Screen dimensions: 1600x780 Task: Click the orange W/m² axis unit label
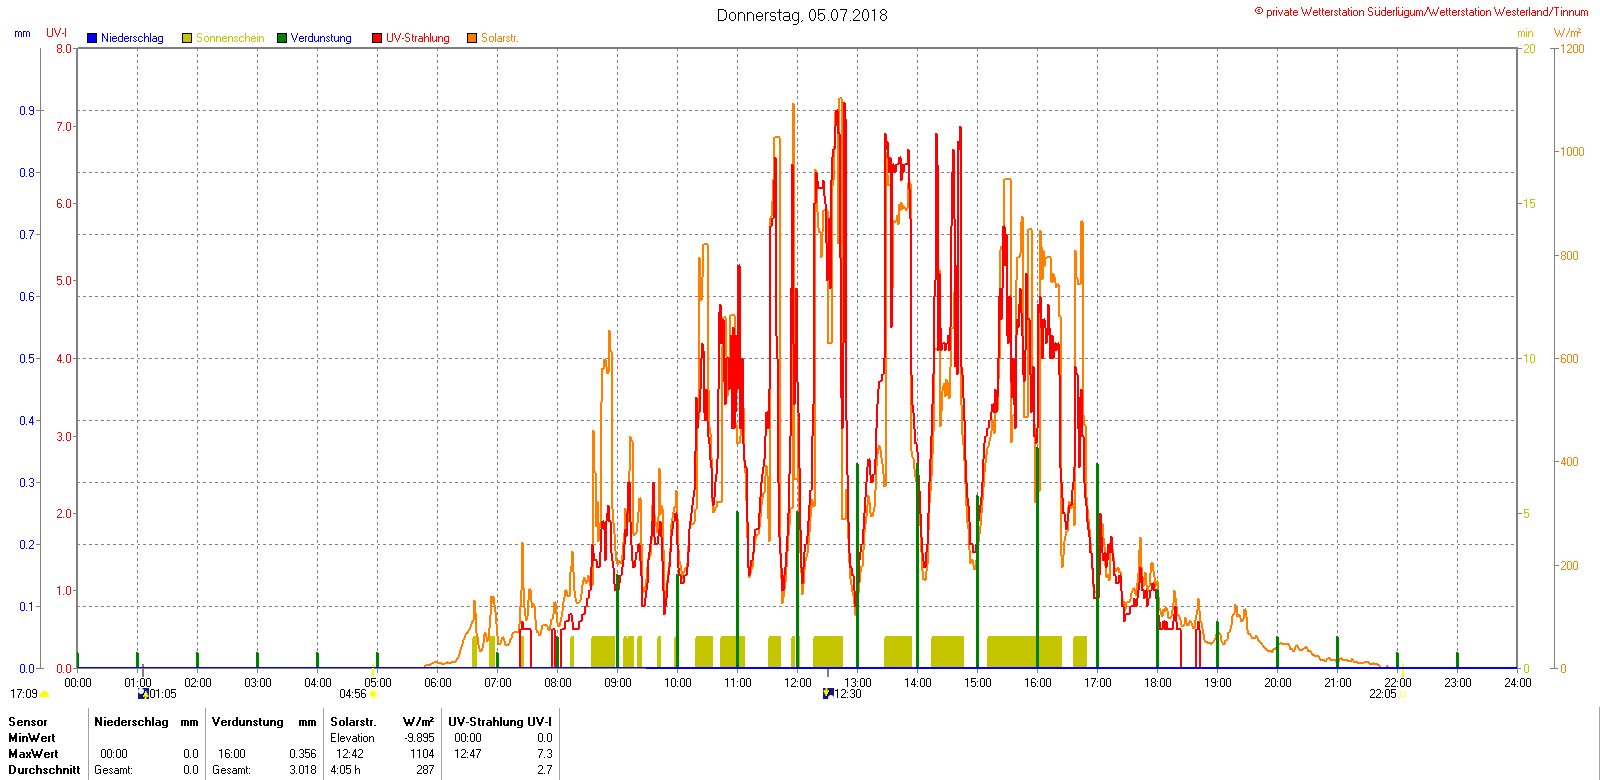coord(1568,33)
